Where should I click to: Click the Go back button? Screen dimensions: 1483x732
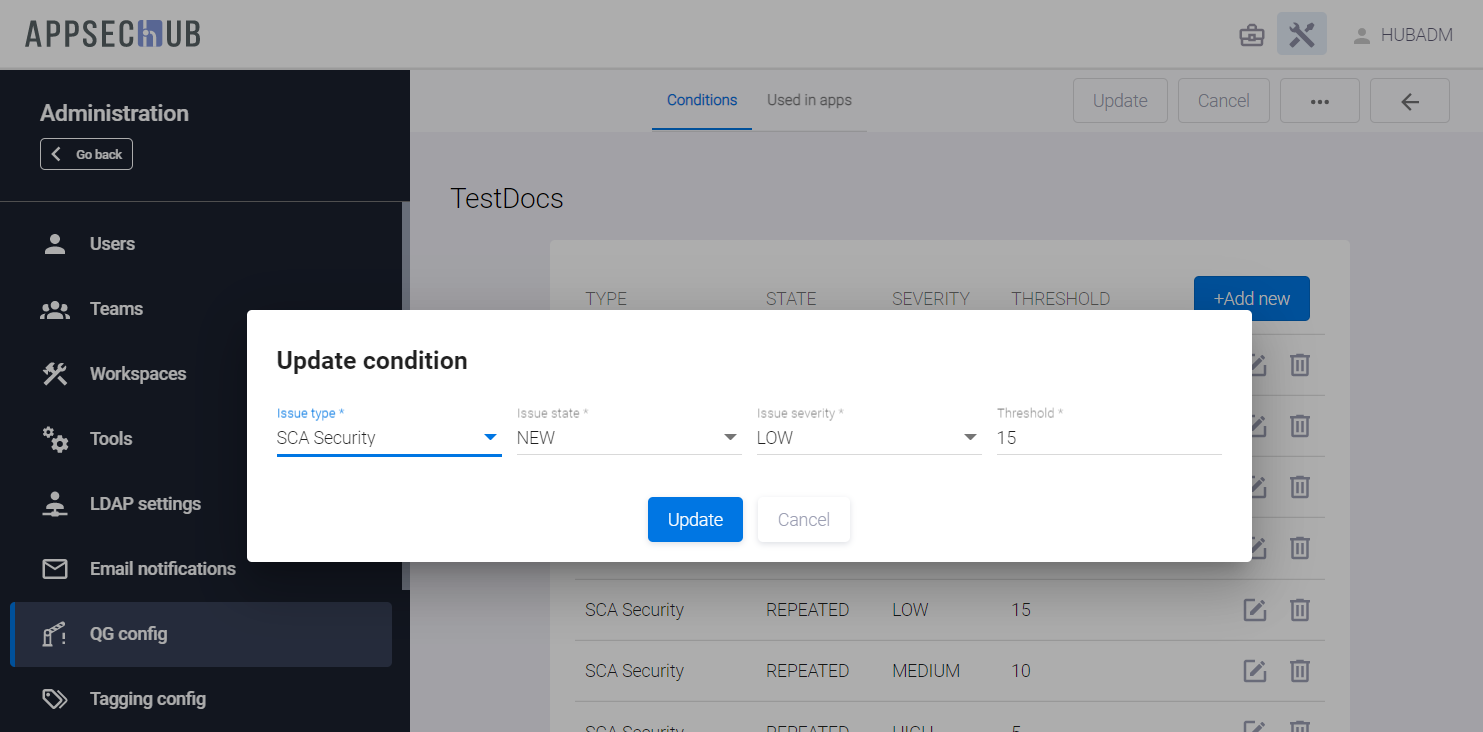(86, 154)
